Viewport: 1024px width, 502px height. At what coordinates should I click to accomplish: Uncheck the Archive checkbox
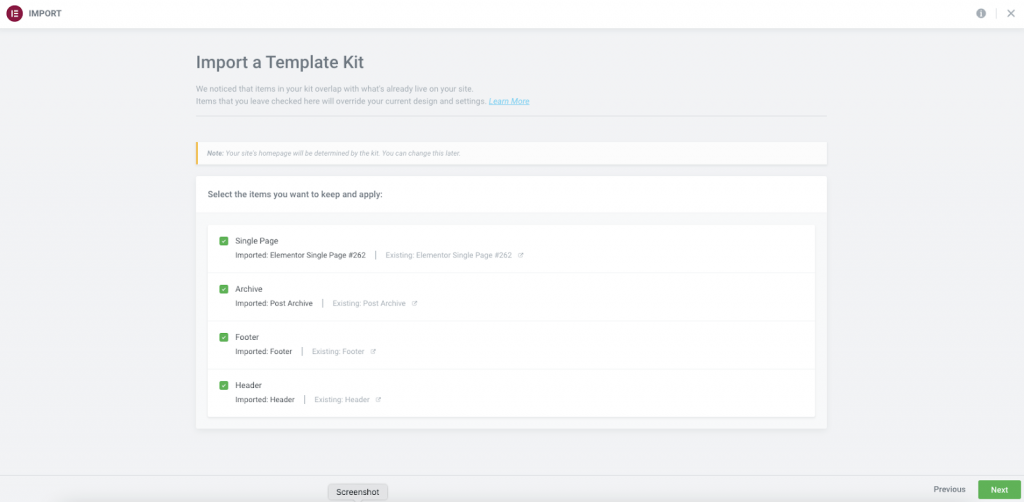tap(224, 289)
